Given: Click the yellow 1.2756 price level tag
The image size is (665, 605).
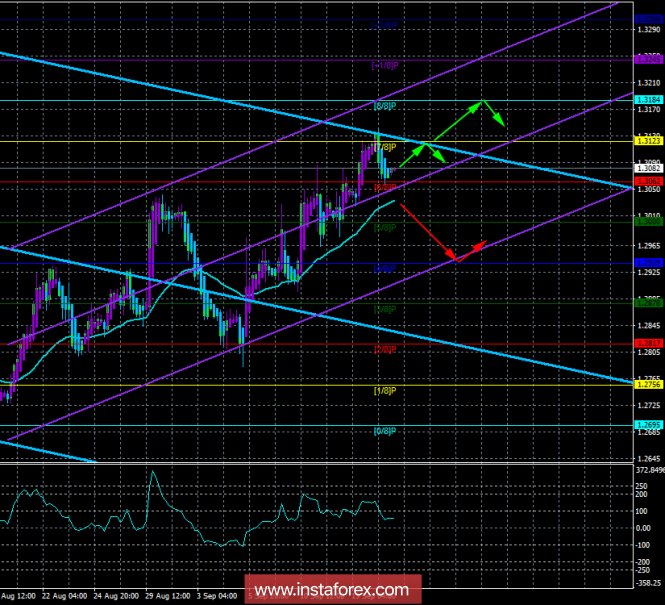Looking at the screenshot, I should pyautogui.click(x=648, y=385).
